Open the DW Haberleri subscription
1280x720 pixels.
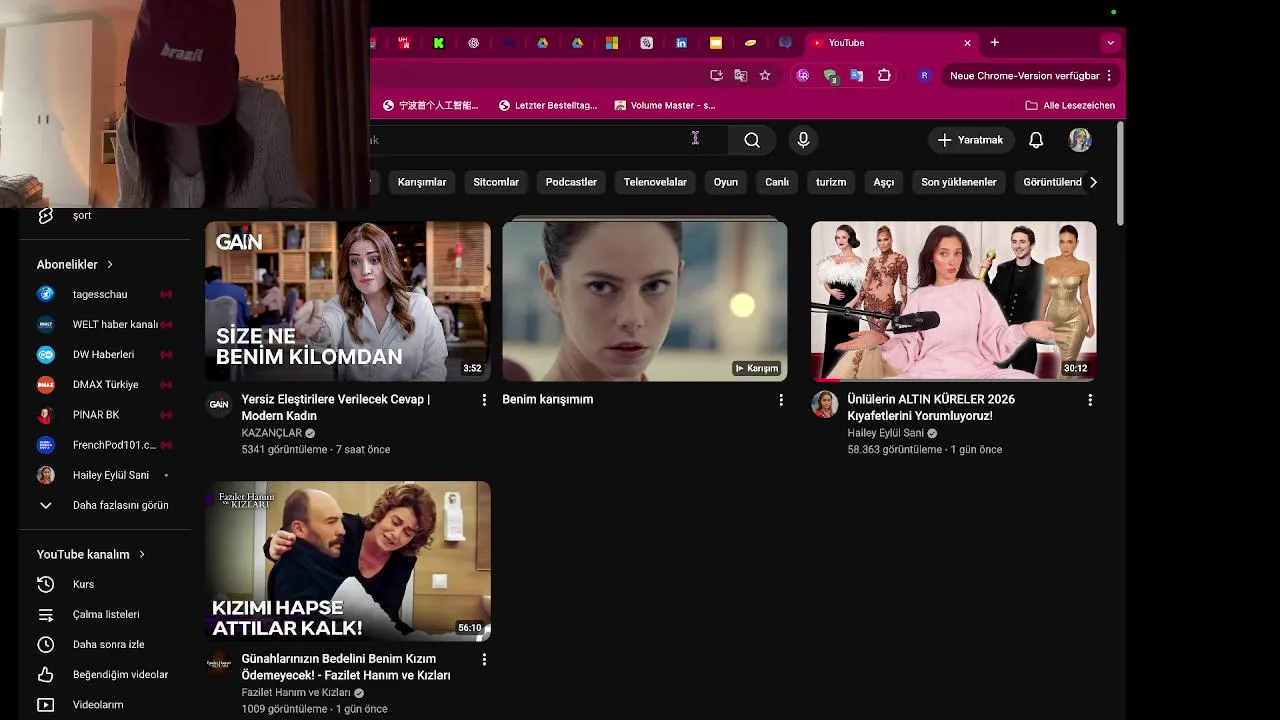[105, 354]
